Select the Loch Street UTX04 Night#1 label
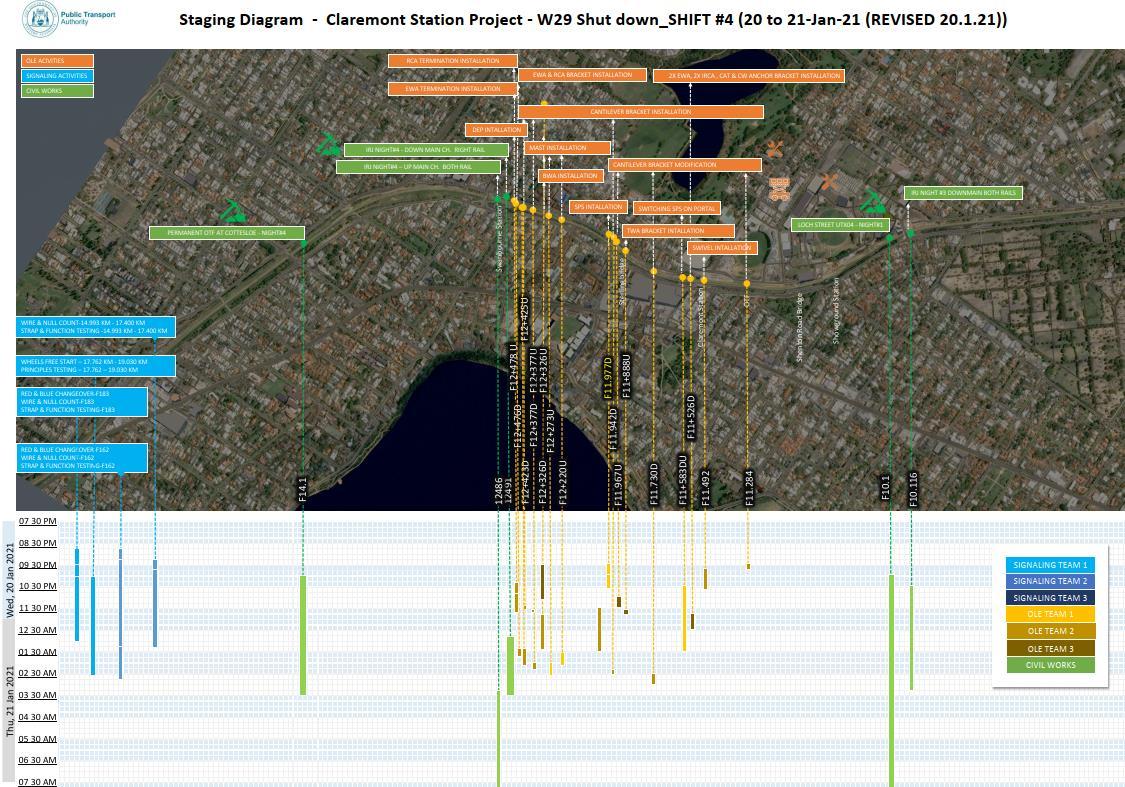Viewport: 1125px width, 787px height. 840,225
